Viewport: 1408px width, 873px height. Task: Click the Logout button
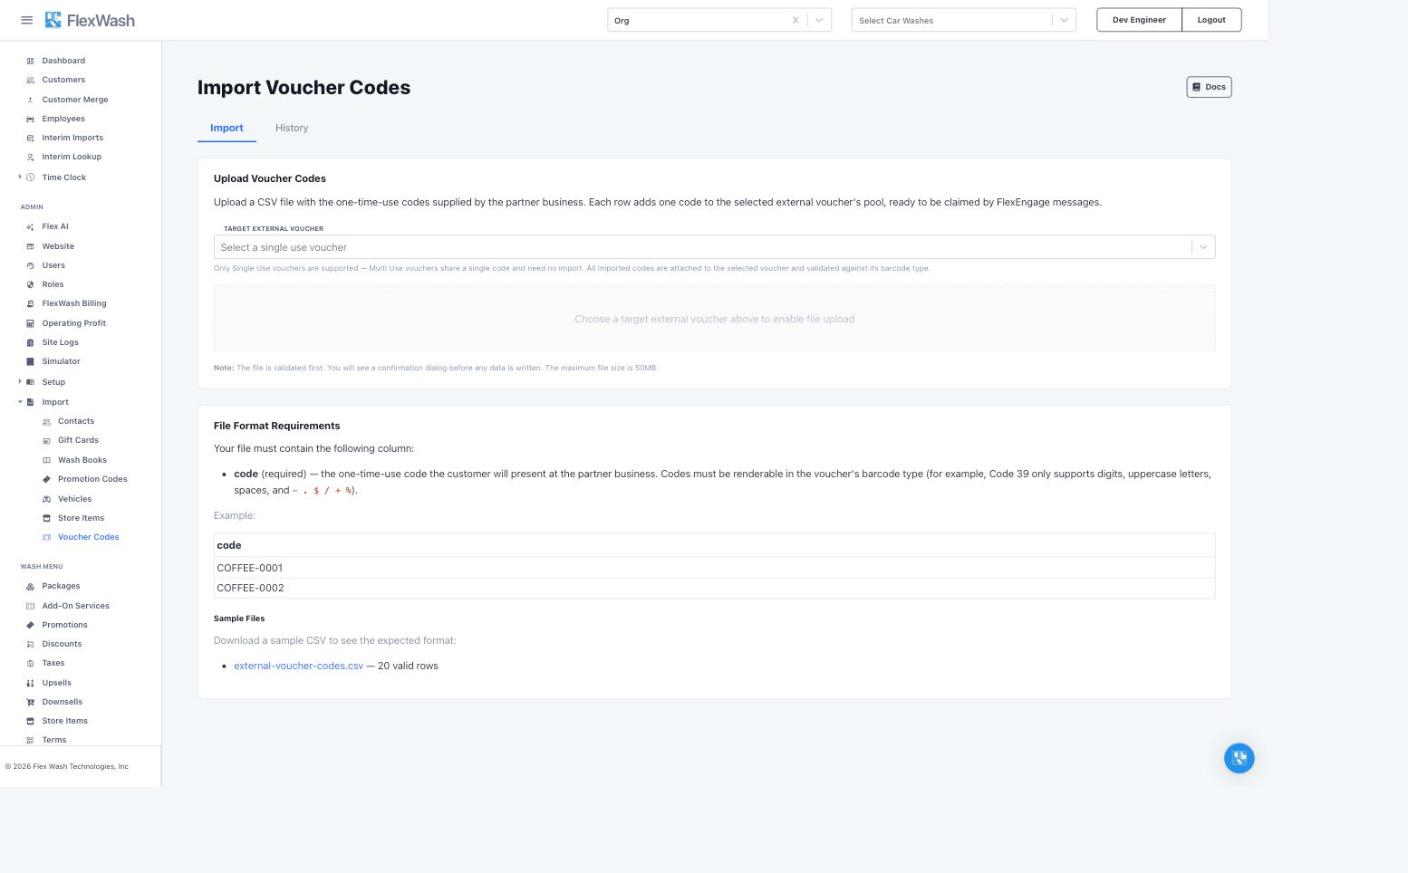tap(1211, 20)
